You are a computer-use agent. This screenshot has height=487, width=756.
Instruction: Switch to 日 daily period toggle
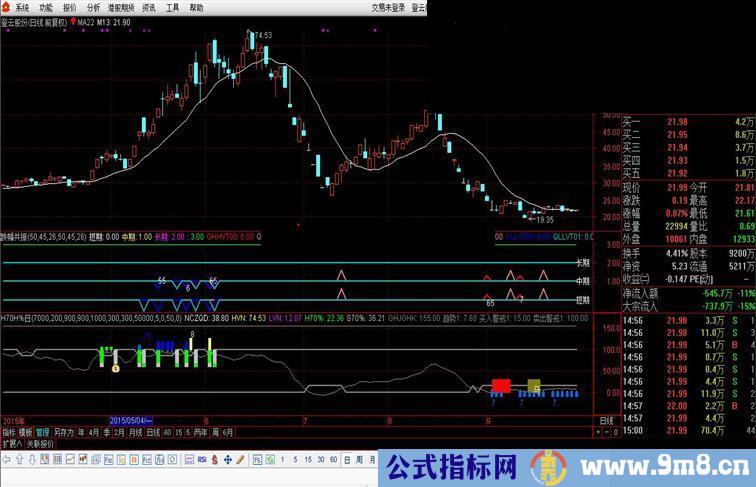click(x=343, y=460)
